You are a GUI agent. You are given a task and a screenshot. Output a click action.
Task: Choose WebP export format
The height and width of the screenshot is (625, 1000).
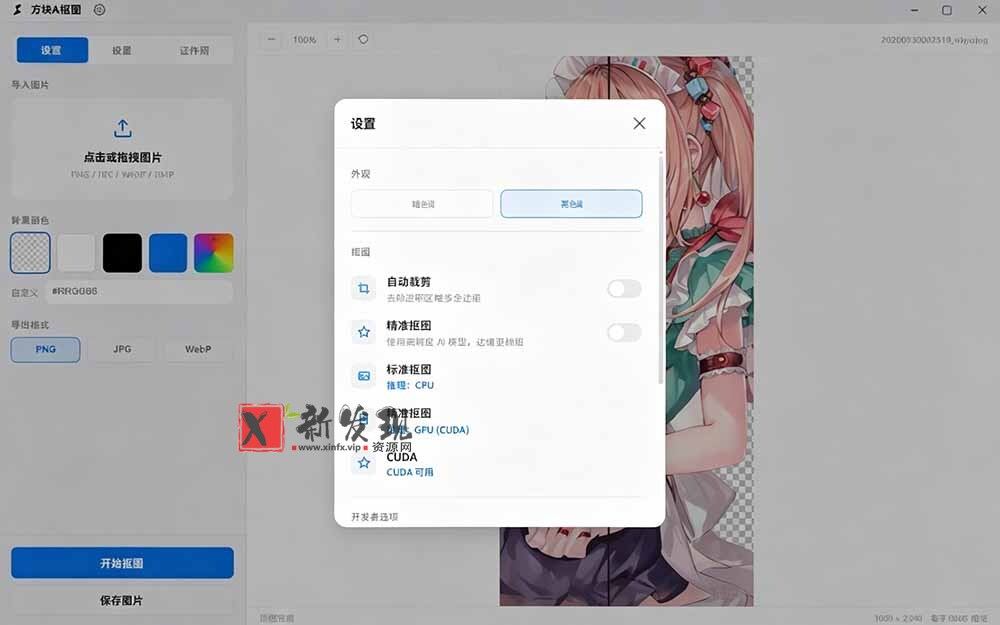point(198,349)
